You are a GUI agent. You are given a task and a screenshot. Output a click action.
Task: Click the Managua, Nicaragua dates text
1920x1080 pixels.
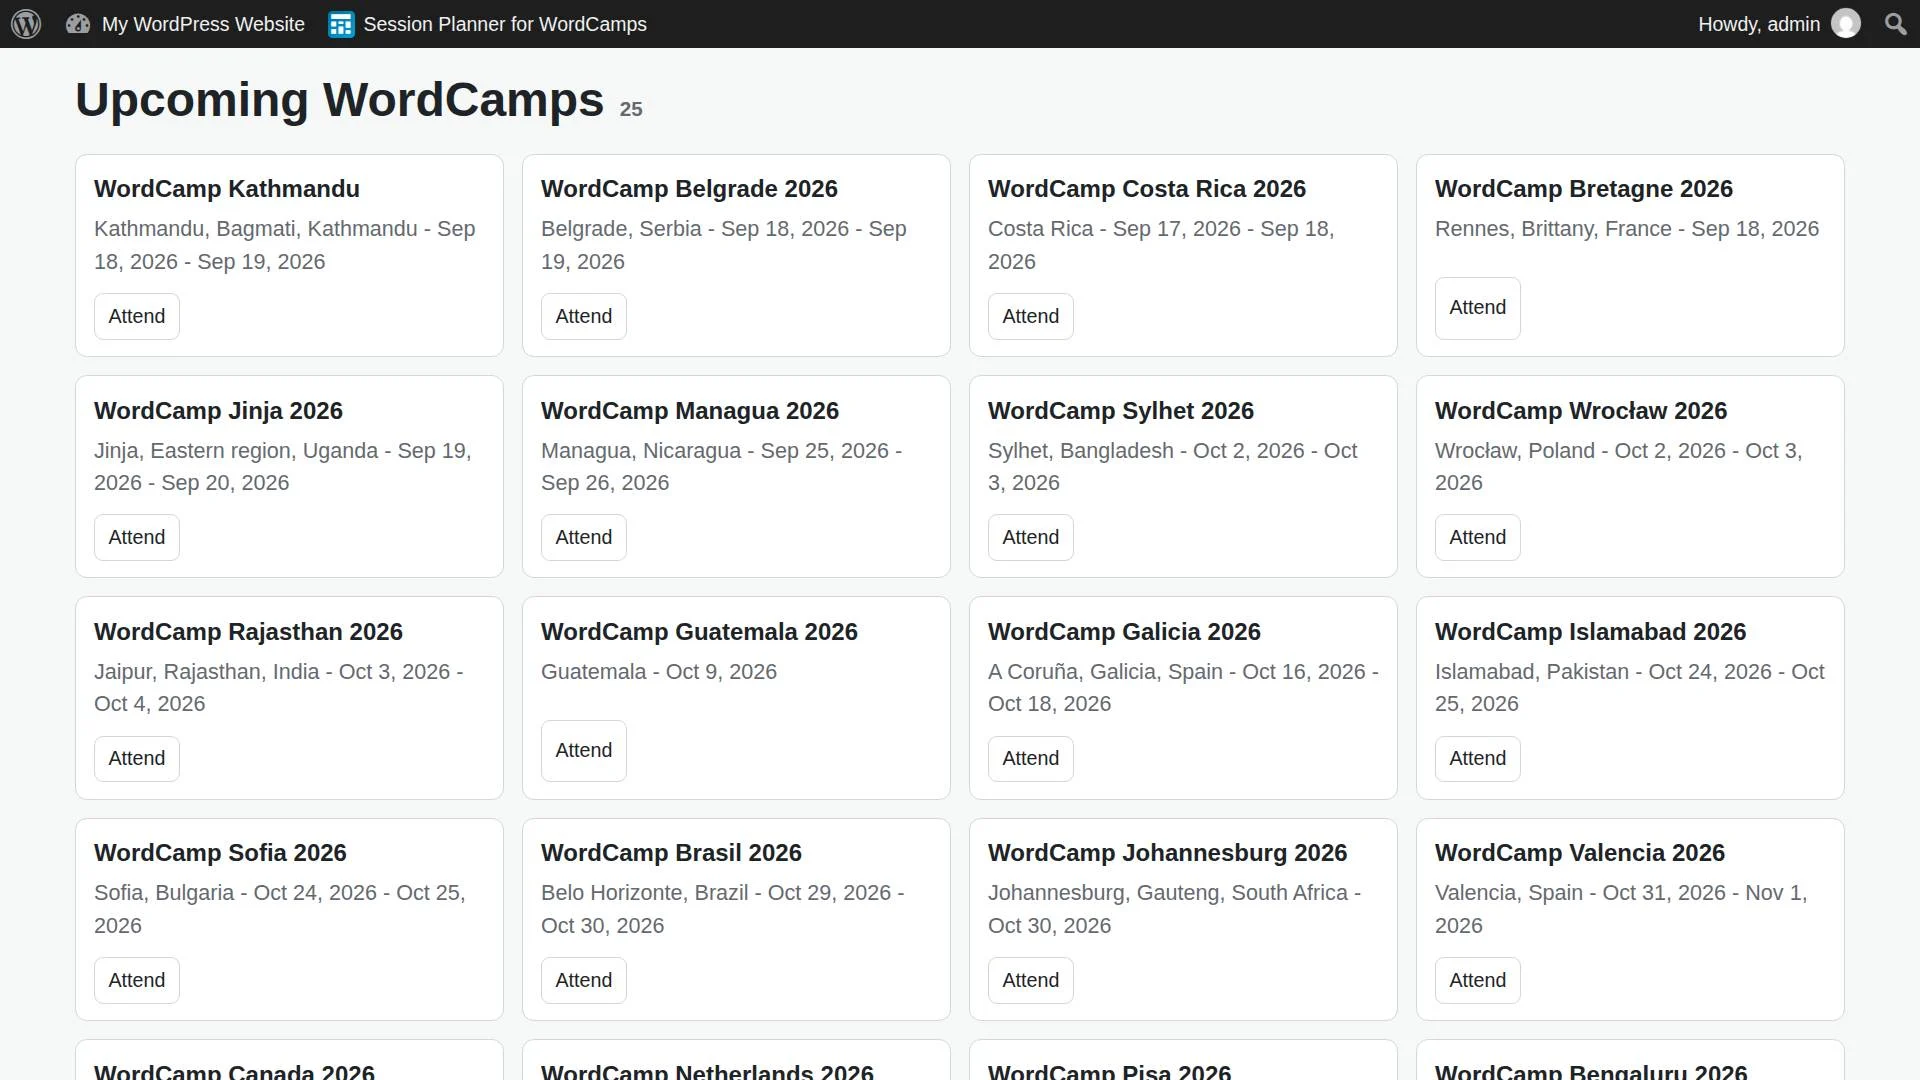[722, 467]
